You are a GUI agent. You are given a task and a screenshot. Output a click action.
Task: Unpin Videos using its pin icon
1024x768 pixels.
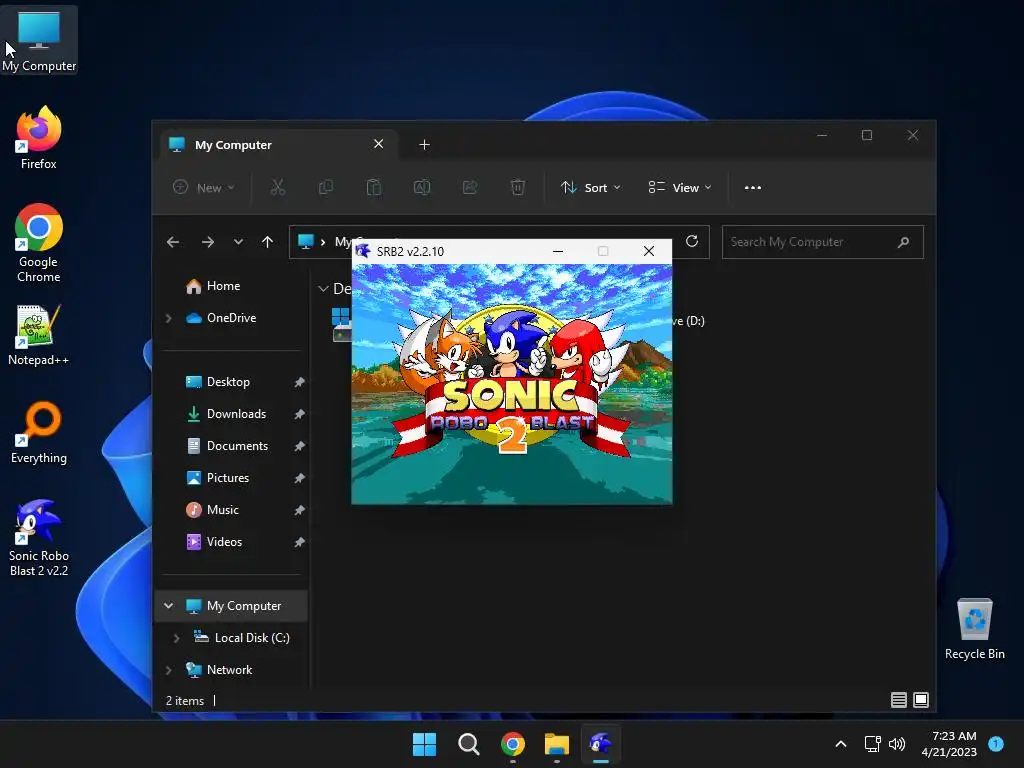(299, 542)
